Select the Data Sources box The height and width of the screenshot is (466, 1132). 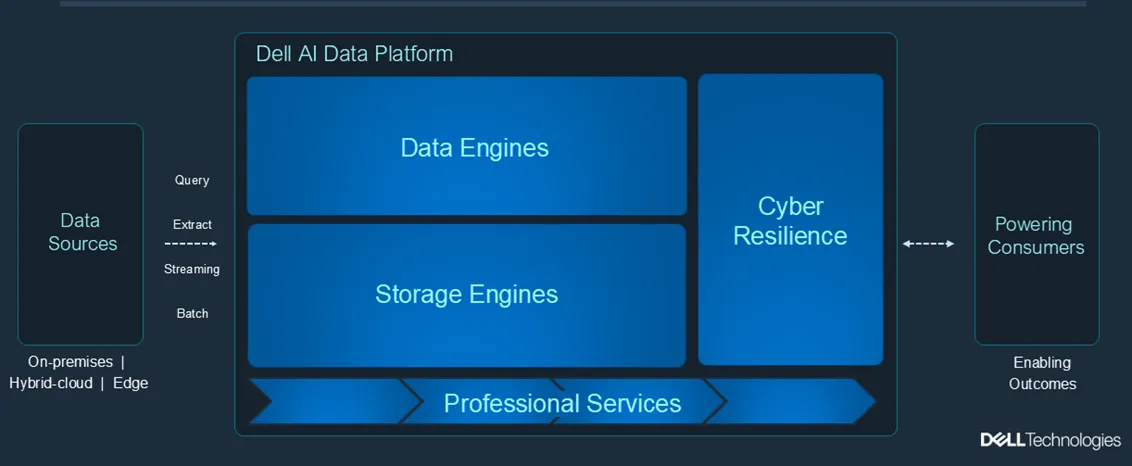81,233
